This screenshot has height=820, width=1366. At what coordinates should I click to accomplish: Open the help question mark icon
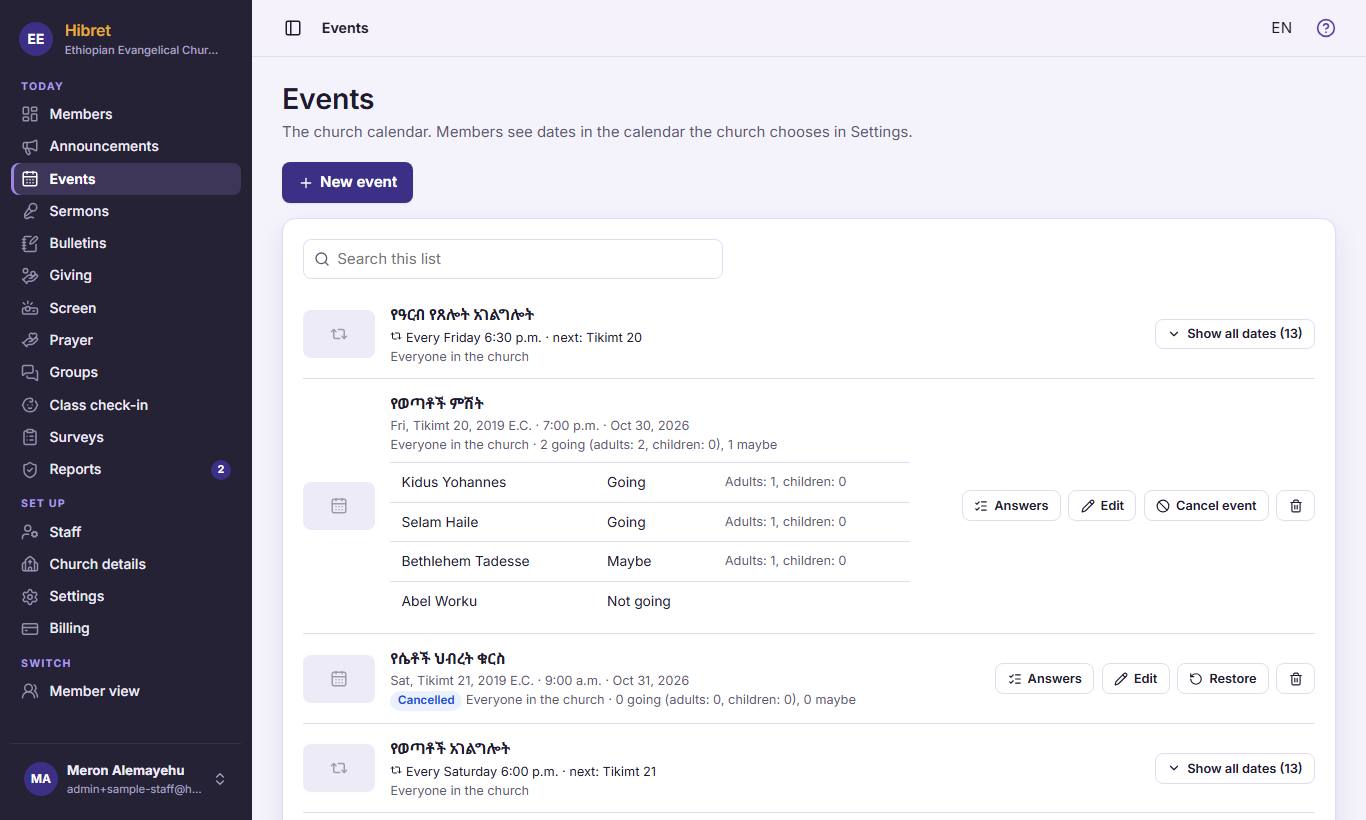(1326, 28)
